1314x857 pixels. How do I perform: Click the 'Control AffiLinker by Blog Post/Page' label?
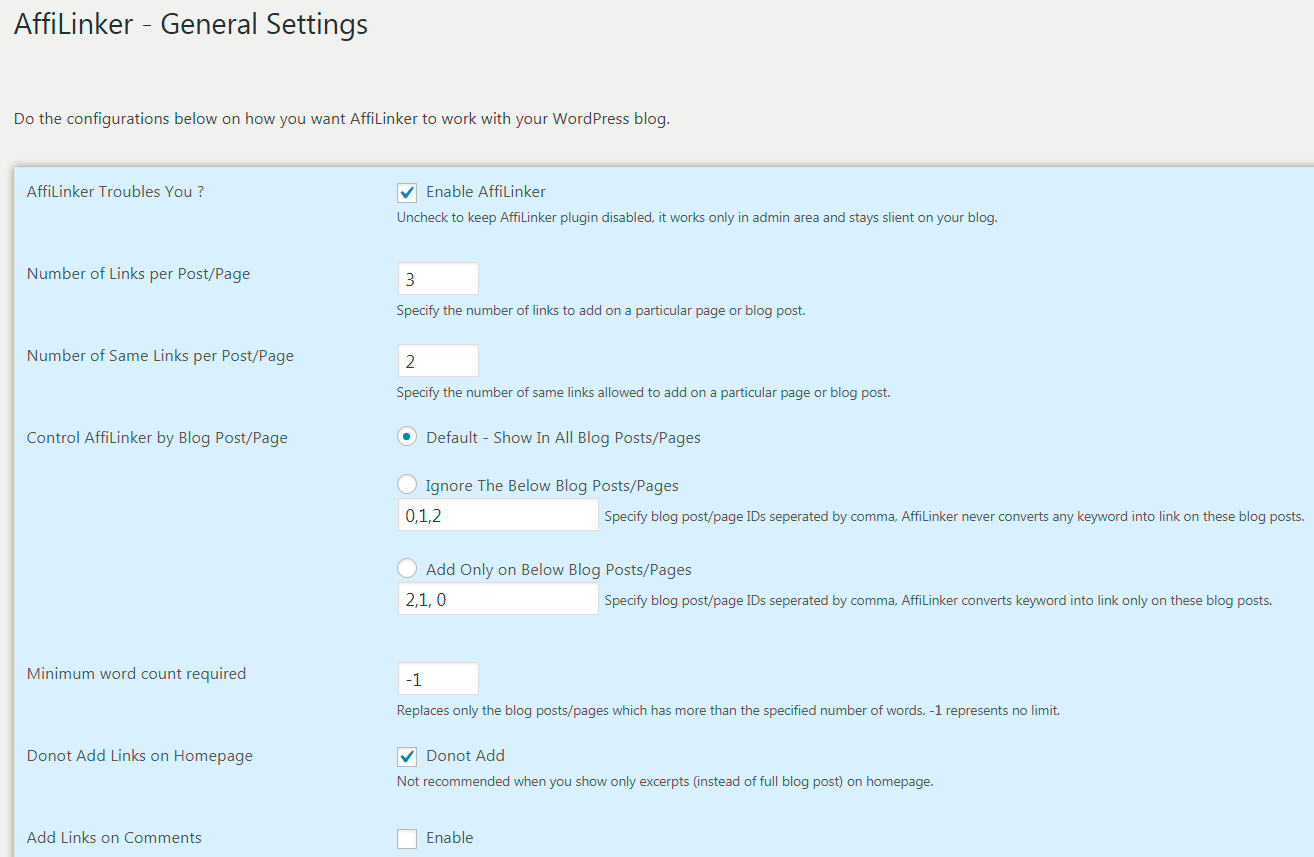pos(157,438)
